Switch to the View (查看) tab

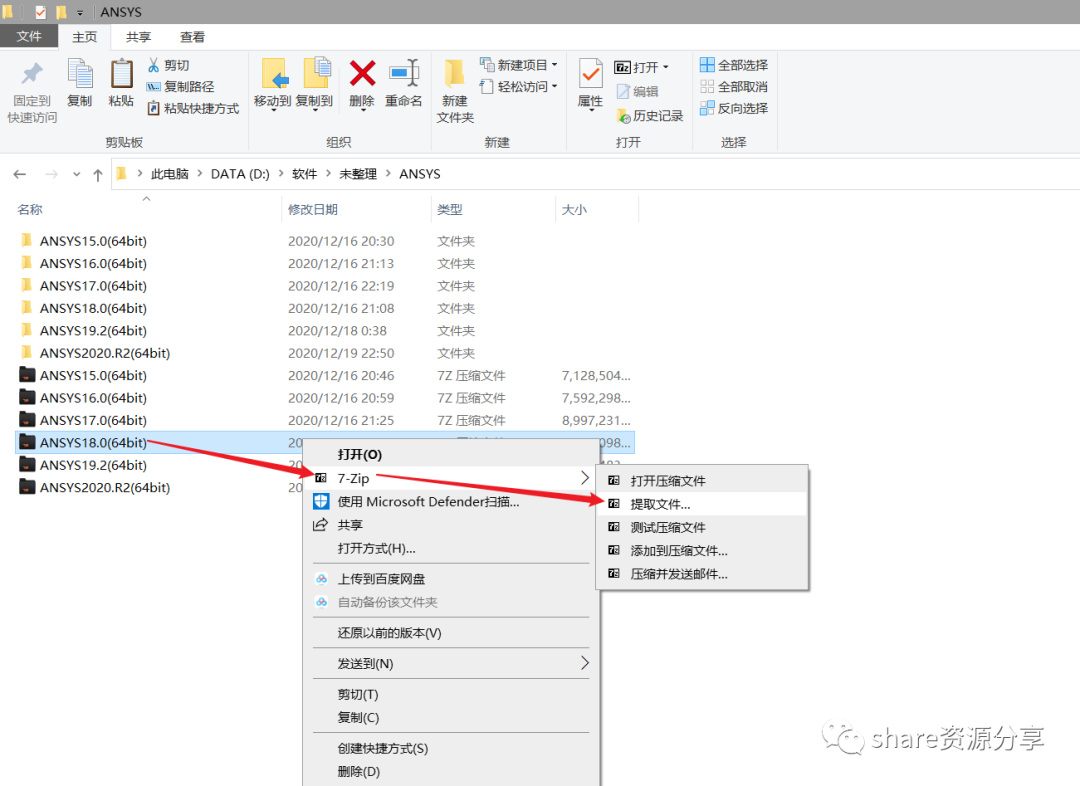tap(192, 37)
